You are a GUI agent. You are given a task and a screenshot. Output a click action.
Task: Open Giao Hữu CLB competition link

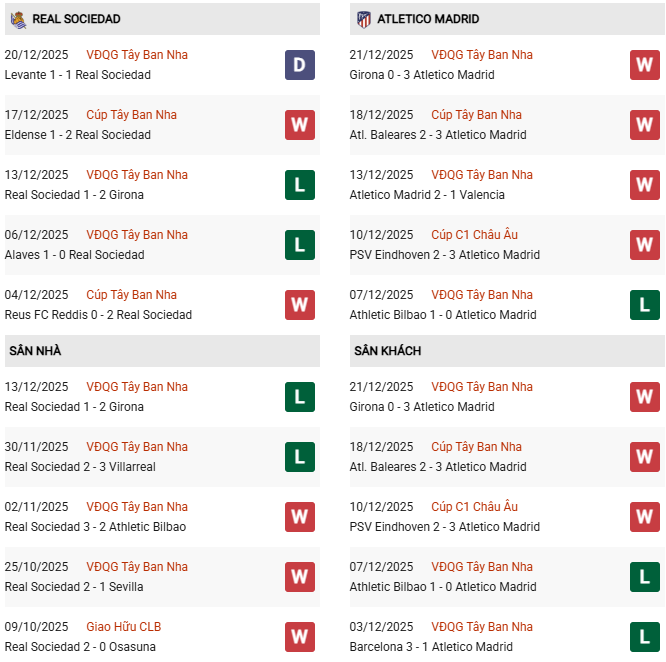[123, 627]
